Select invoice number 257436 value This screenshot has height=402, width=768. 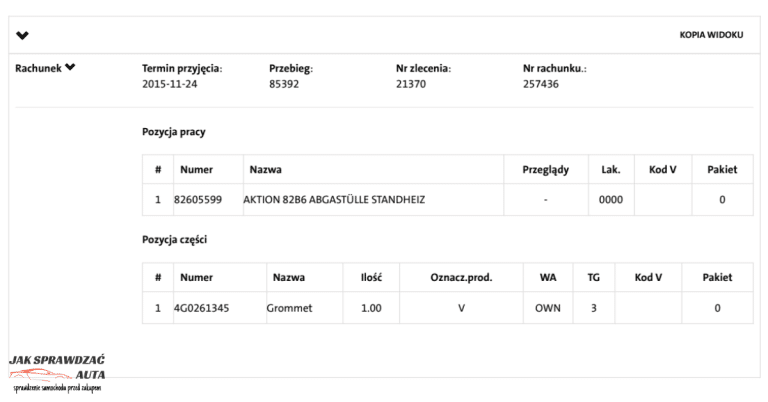tap(540, 85)
